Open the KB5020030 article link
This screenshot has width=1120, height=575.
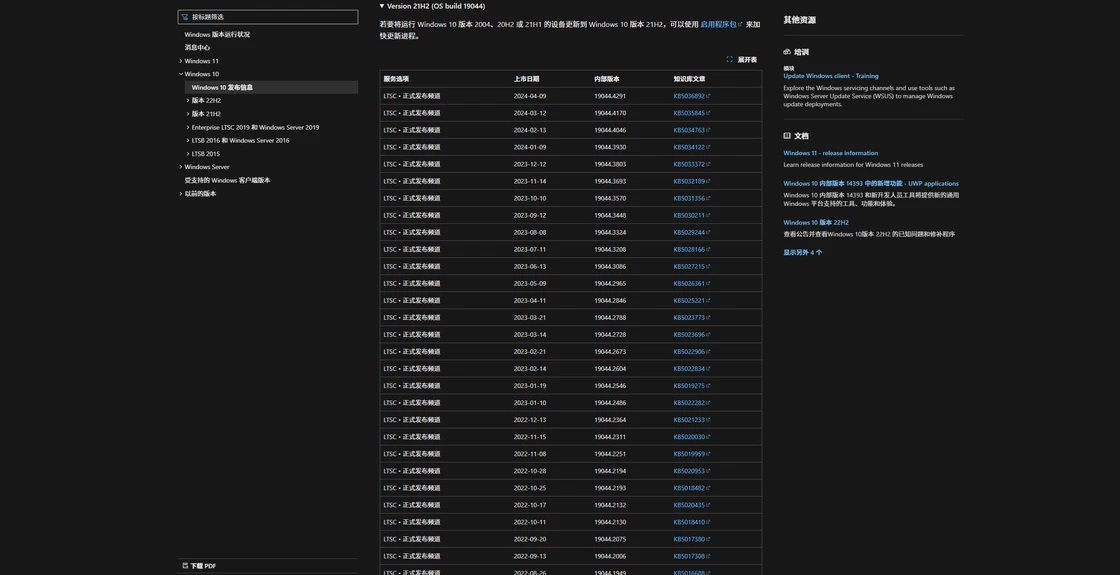(691, 437)
